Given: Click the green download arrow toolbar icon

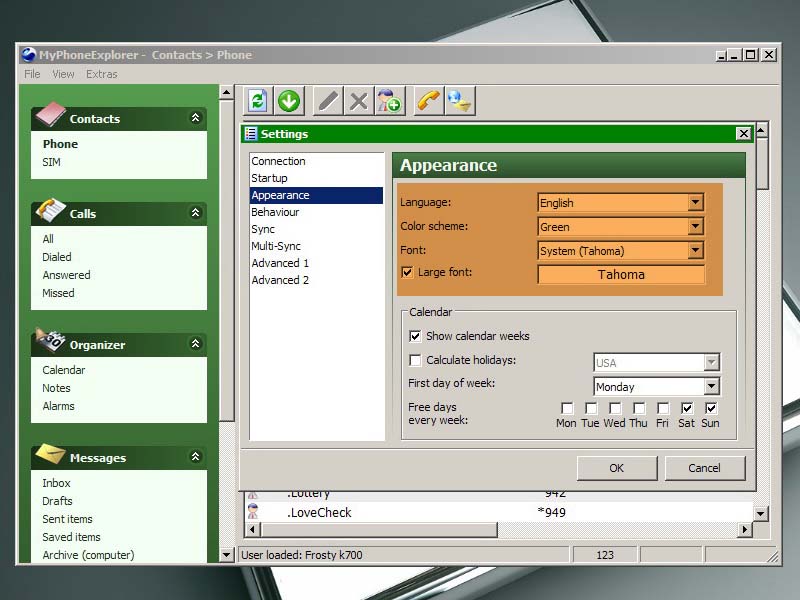Looking at the screenshot, I should click(x=289, y=101).
